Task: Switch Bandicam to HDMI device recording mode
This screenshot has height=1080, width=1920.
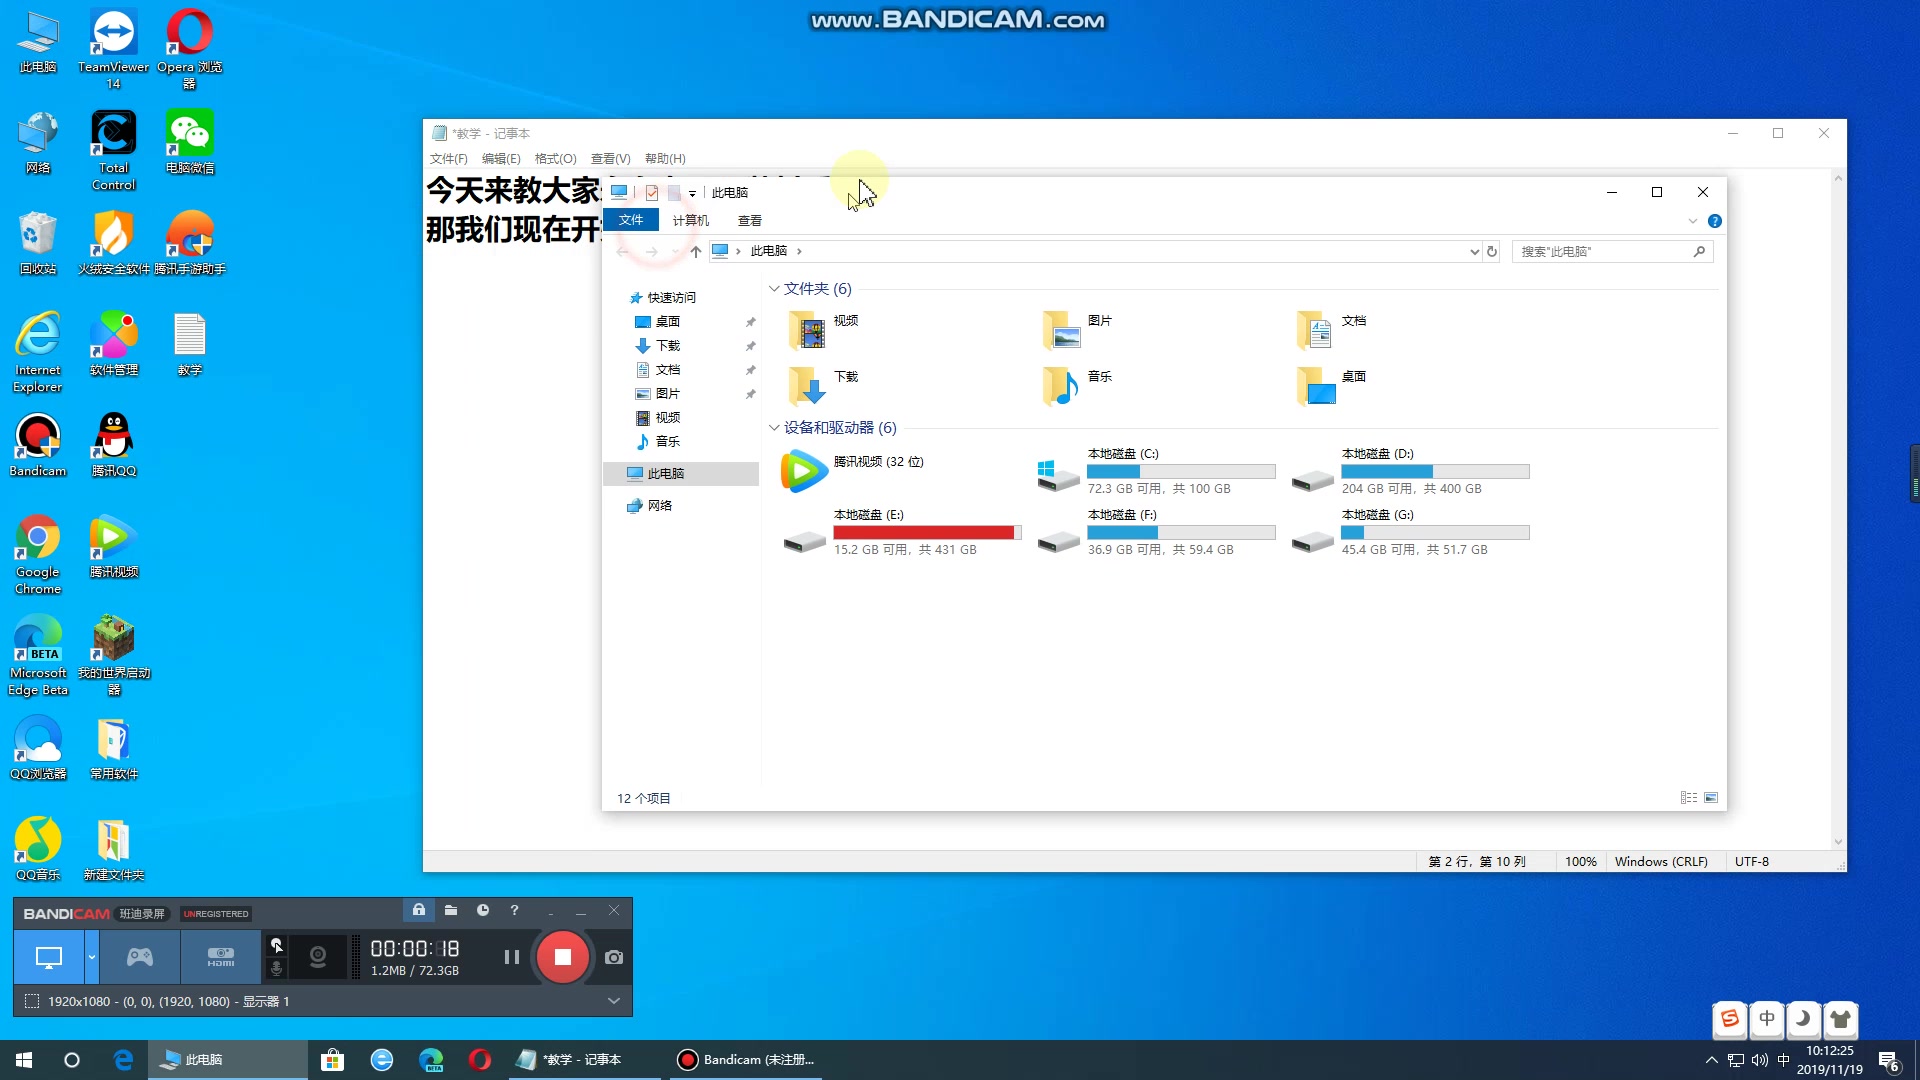Action: click(219, 957)
